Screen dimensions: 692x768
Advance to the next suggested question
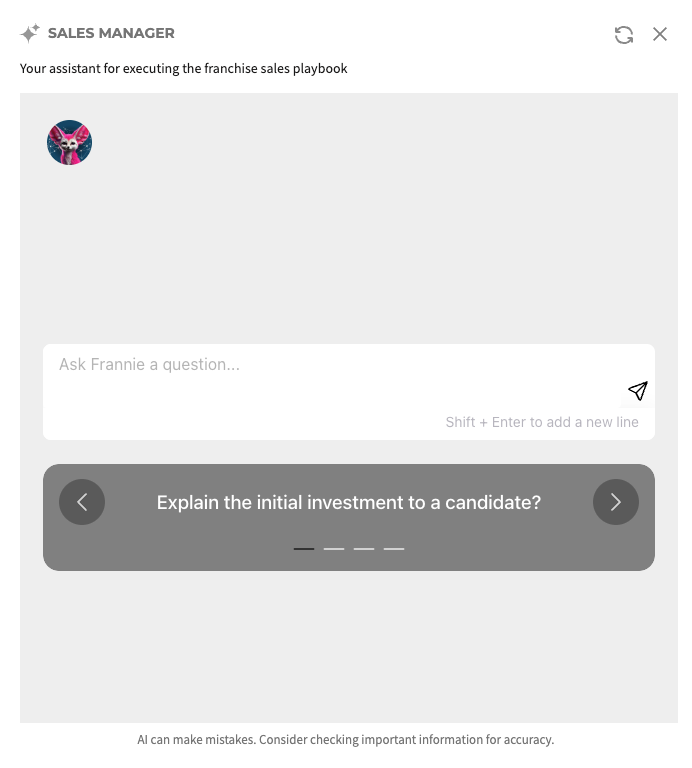(616, 502)
